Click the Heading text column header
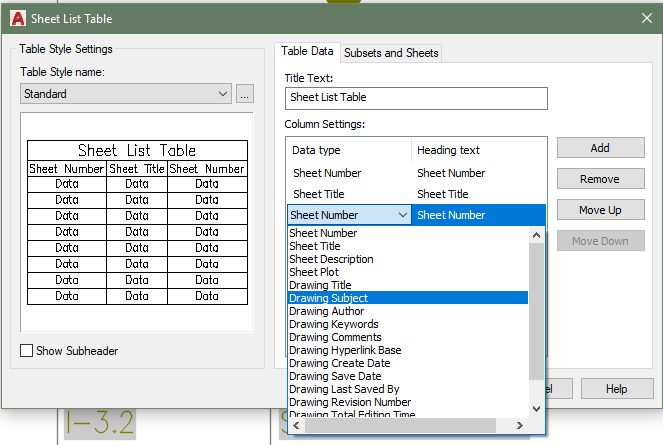The height and width of the screenshot is (445, 663). pyautogui.click(x=478, y=150)
